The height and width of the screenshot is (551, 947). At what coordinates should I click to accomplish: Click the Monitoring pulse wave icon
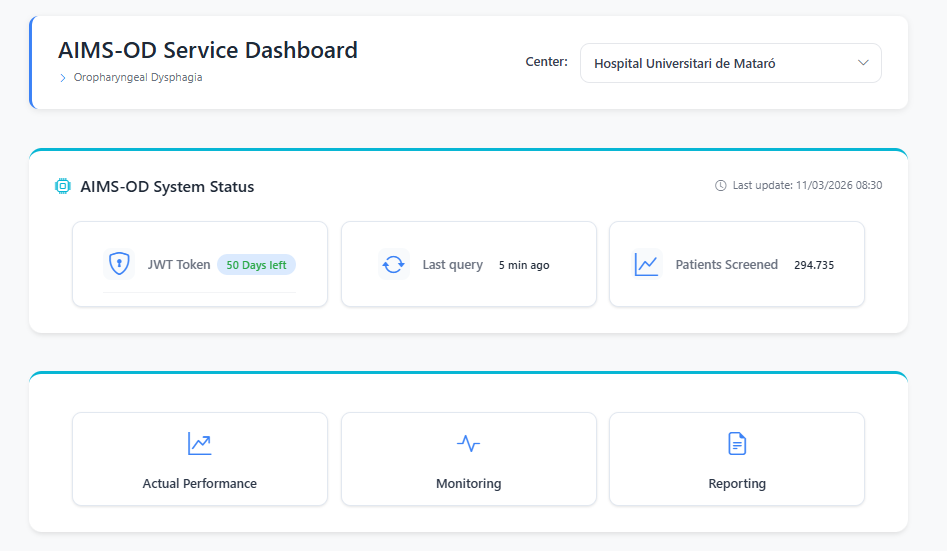pyautogui.click(x=468, y=444)
